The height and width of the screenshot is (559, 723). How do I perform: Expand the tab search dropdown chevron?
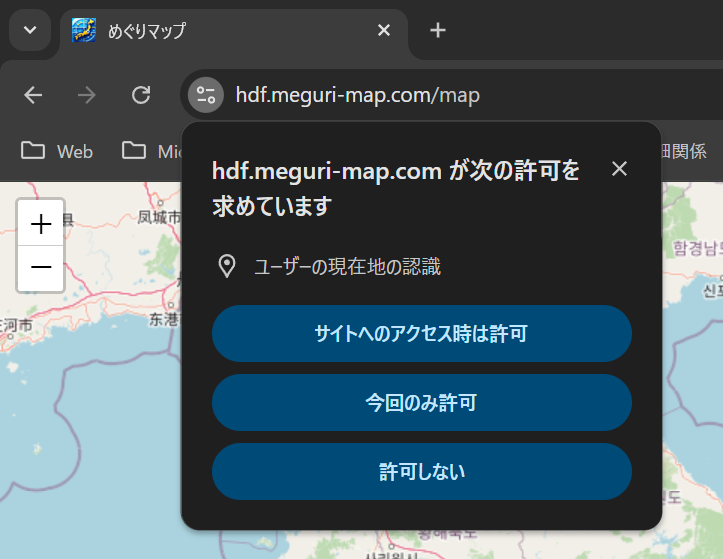coord(30,30)
